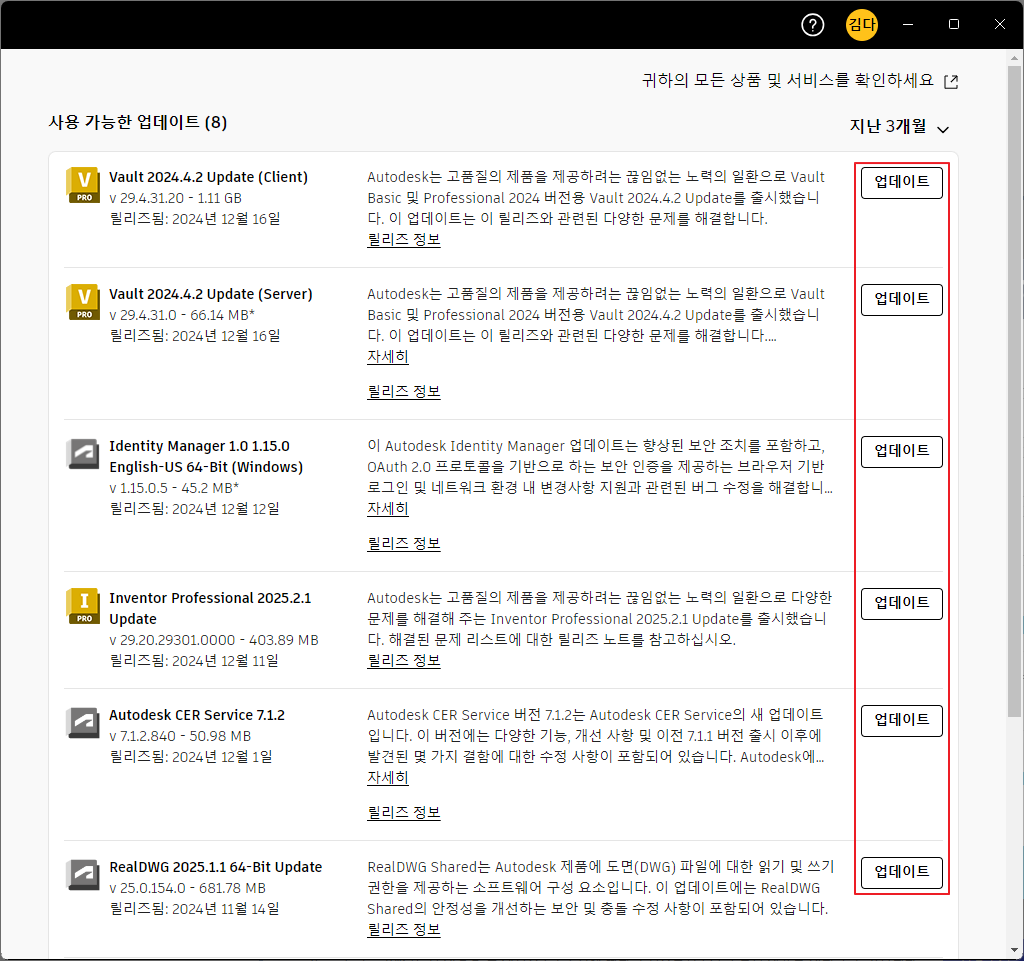Image resolution: width=1024 pixels, height=961 pixels.
Task: Click the RealDWG 2025.1.1 product icon
Action: [x=83, y=875]
